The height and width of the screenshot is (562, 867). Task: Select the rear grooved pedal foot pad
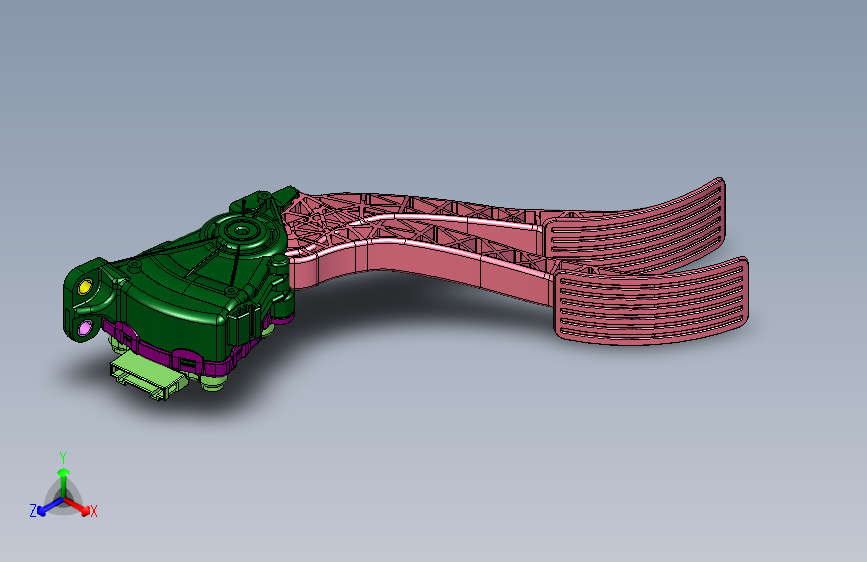coord(635,224)
